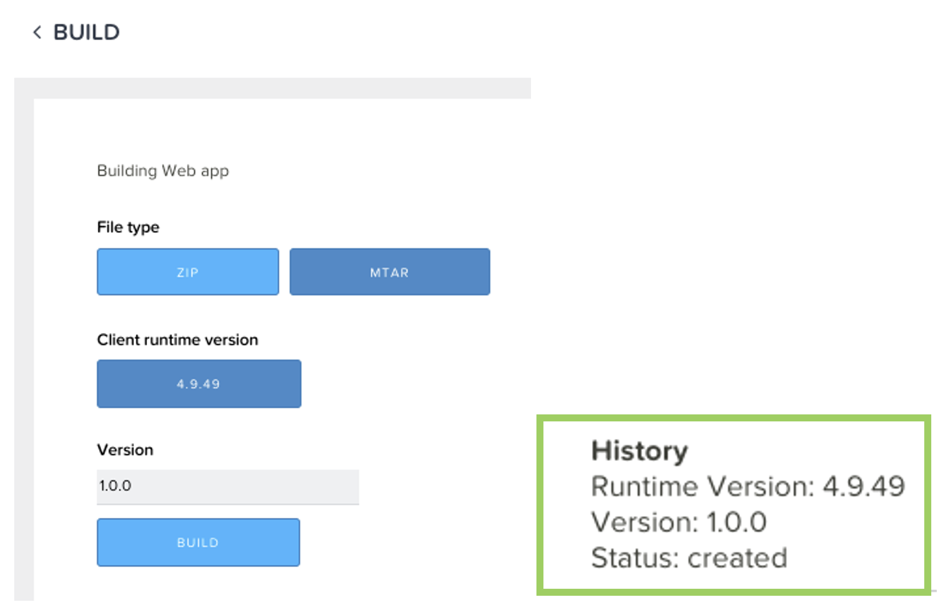Click the Version field label
Viewport: 945px width, 608px height.
tap(125, 450)
